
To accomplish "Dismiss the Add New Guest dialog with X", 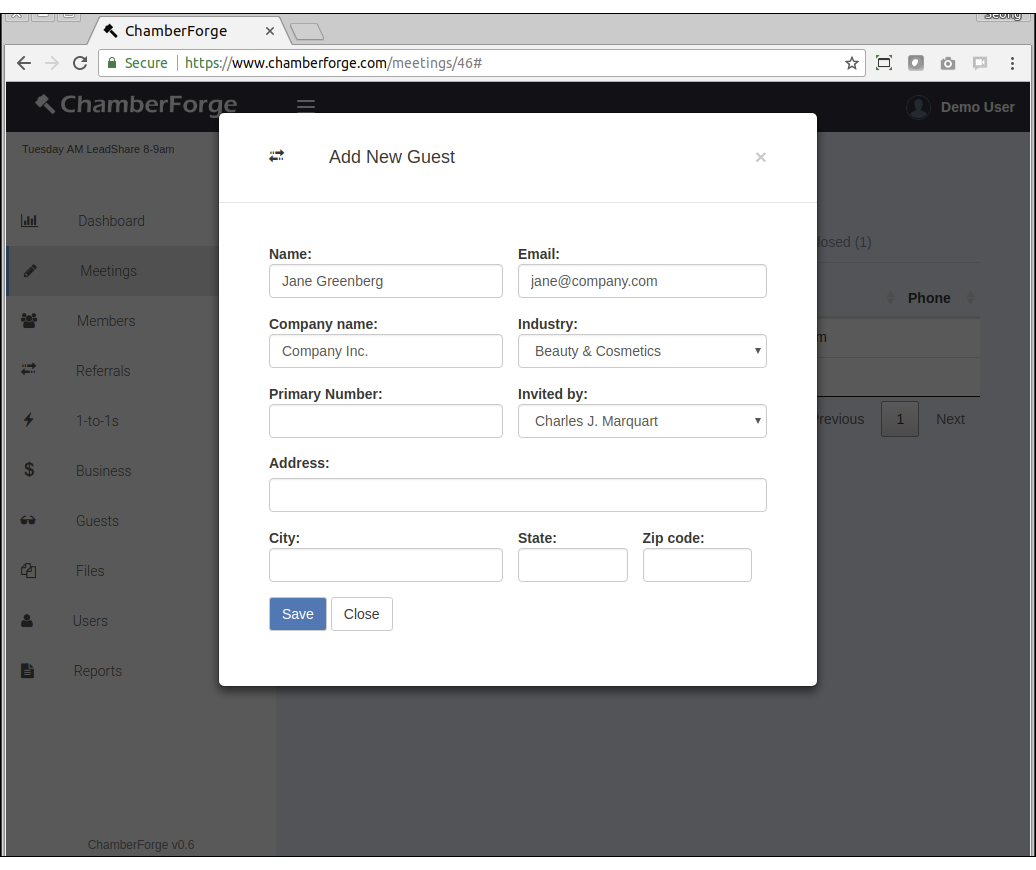I will 760,157.
